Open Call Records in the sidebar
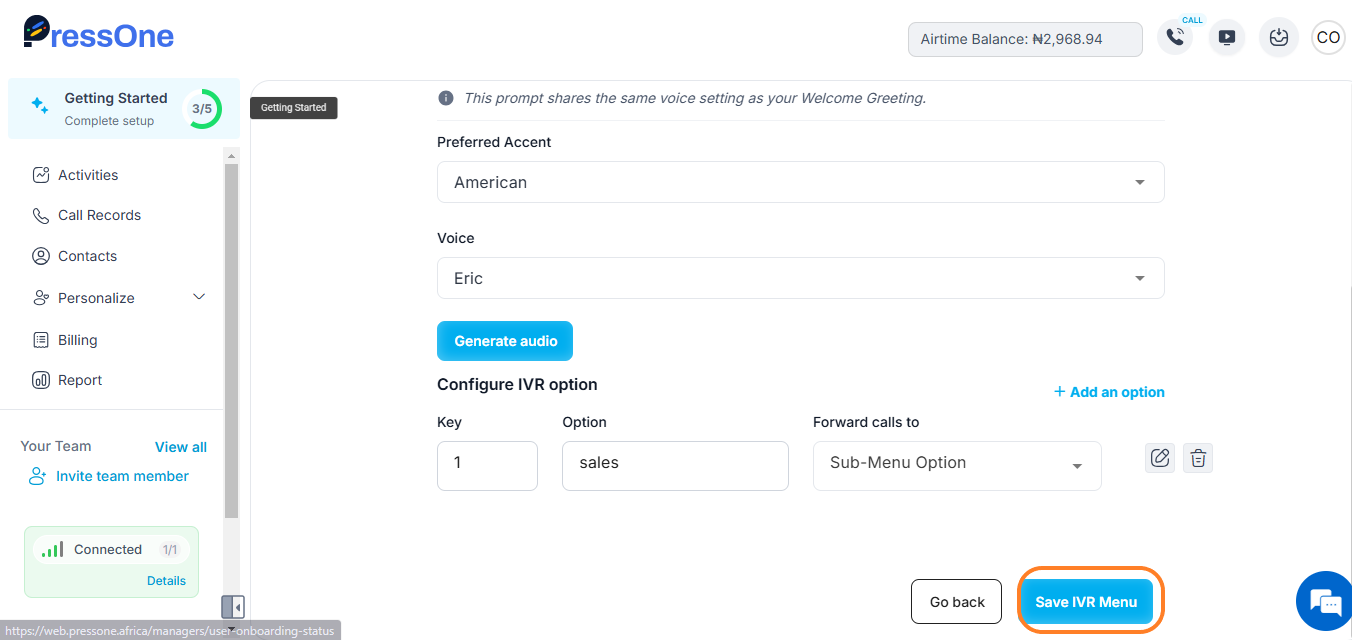Screen dimensions: 1352x640 [99, 215]
